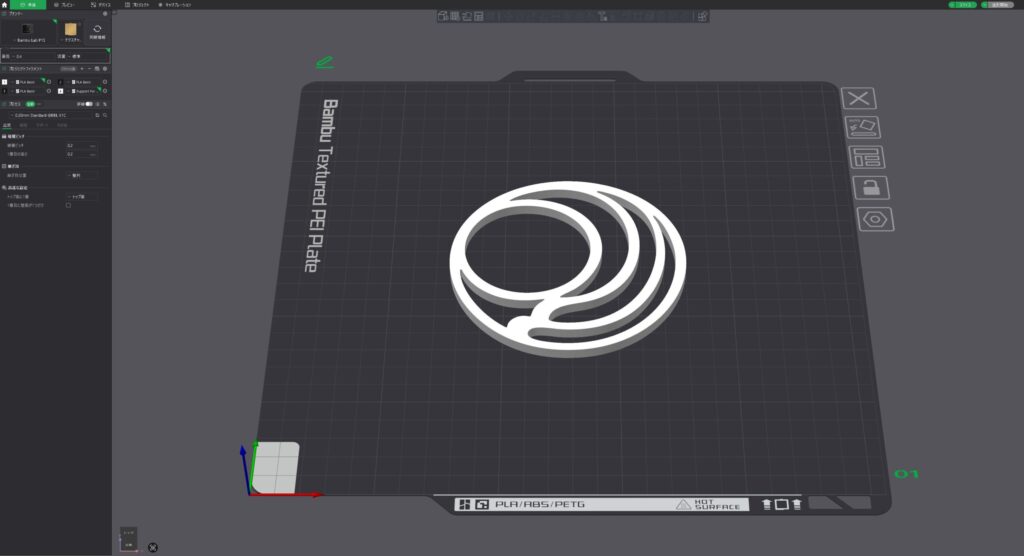Open the seam position dropdown
The image size is (1024, 556).
click(x=81, y=175)
